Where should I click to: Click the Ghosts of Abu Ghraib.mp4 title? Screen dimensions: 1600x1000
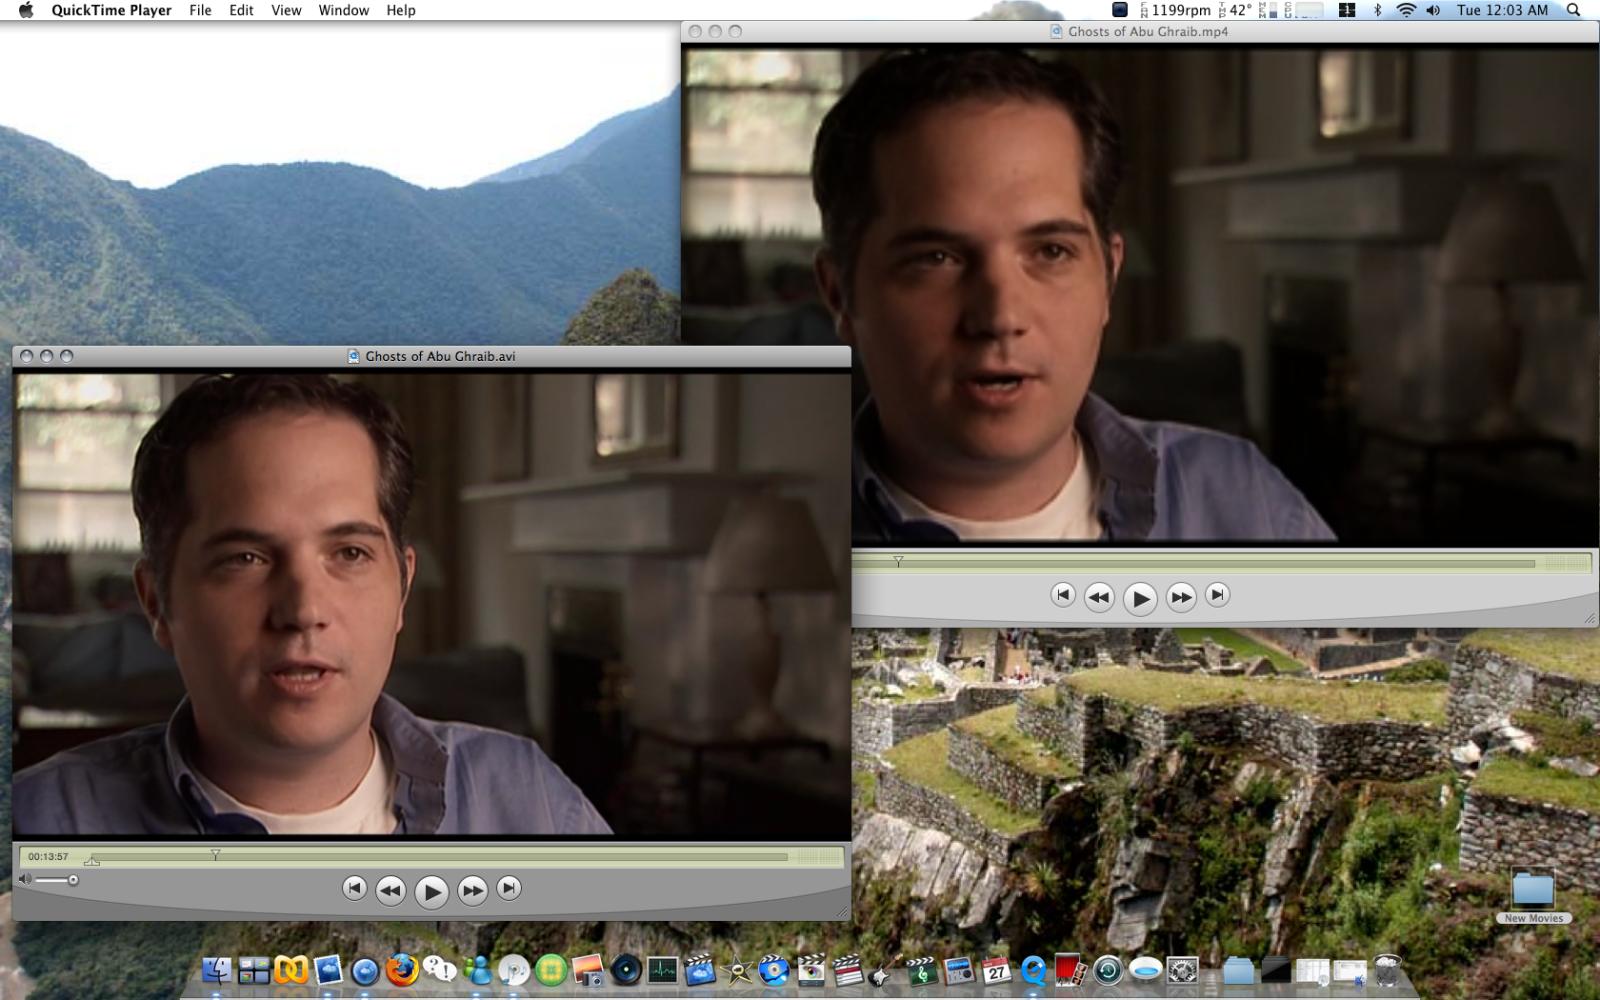1148,32
